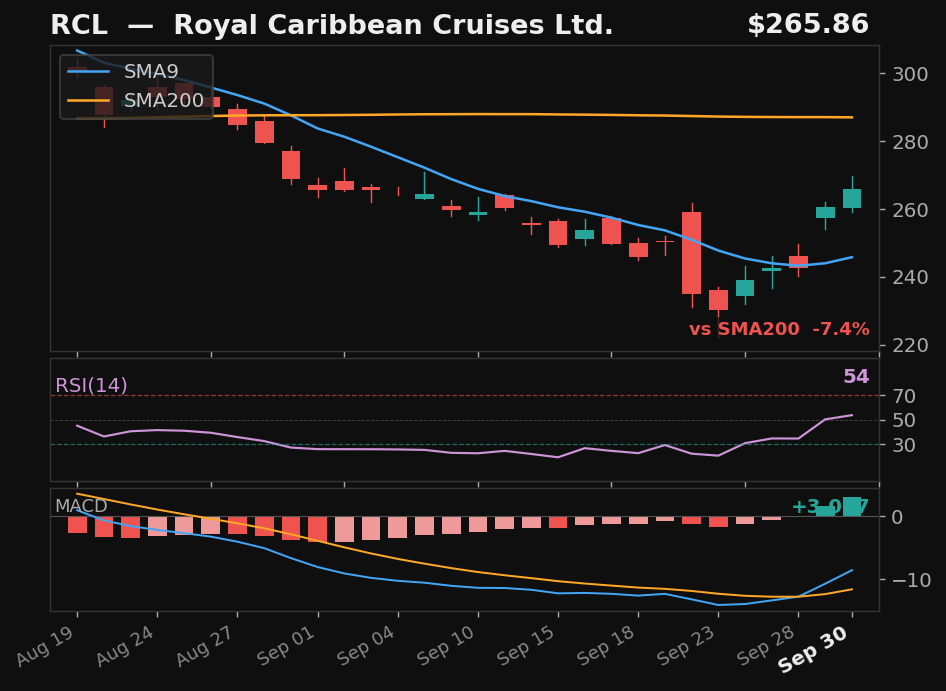Click the Sep 28 date label
Image resolution: width=946 pixels, height=691 pixels.
coord(767,646)
